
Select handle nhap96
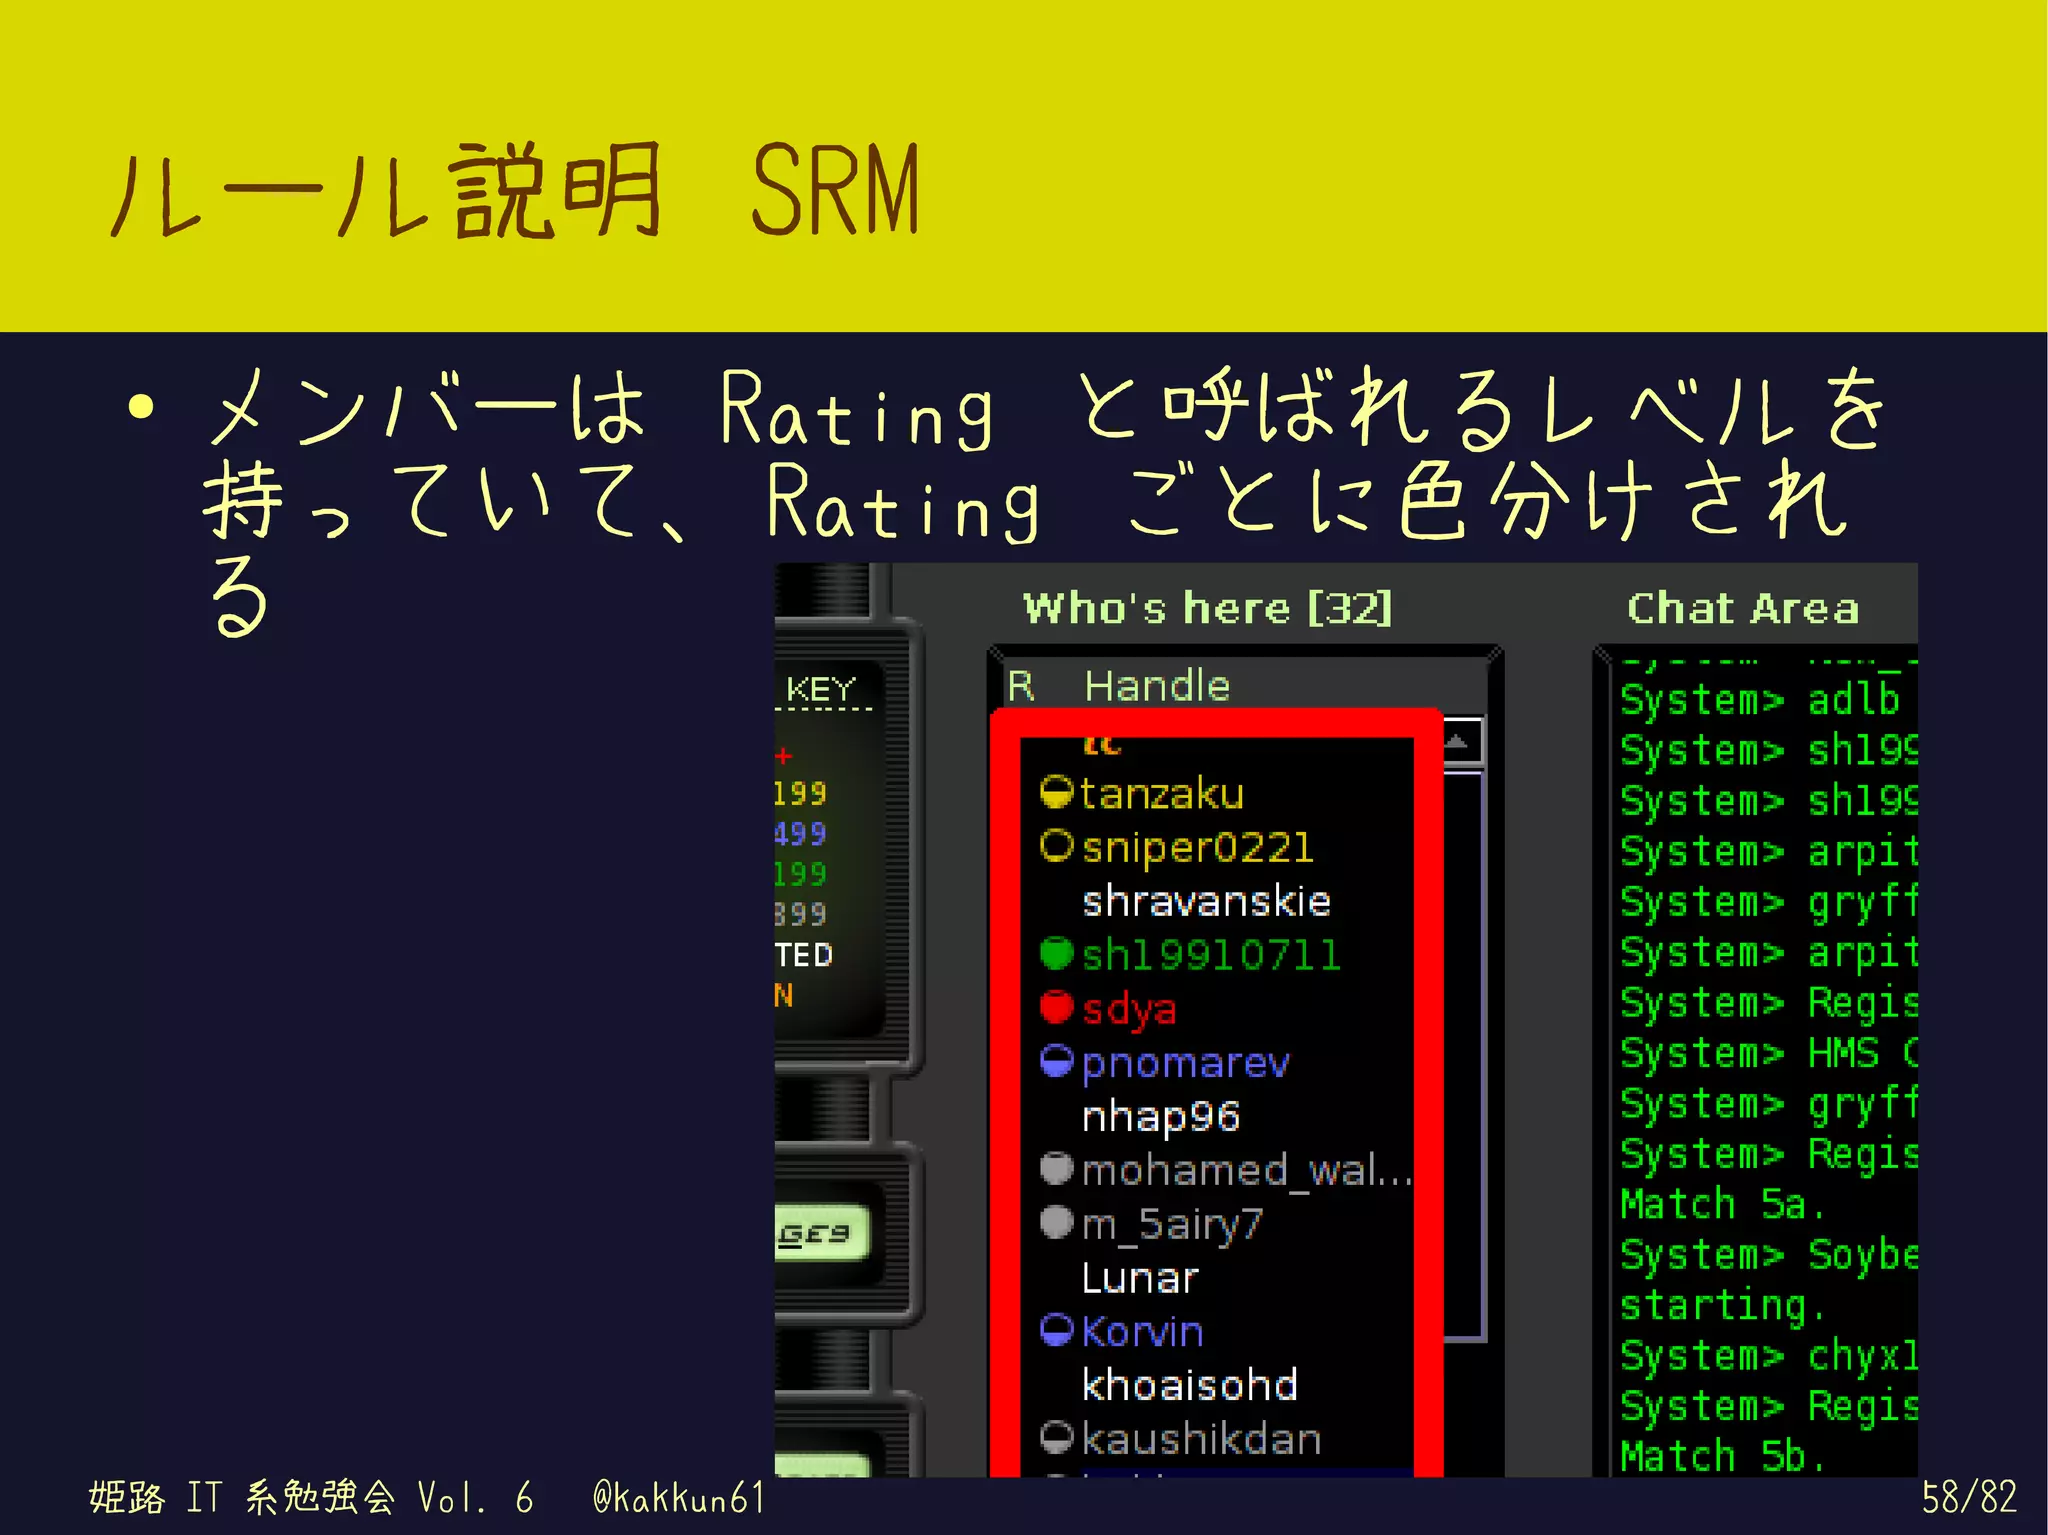[x=1161, y=1118]
